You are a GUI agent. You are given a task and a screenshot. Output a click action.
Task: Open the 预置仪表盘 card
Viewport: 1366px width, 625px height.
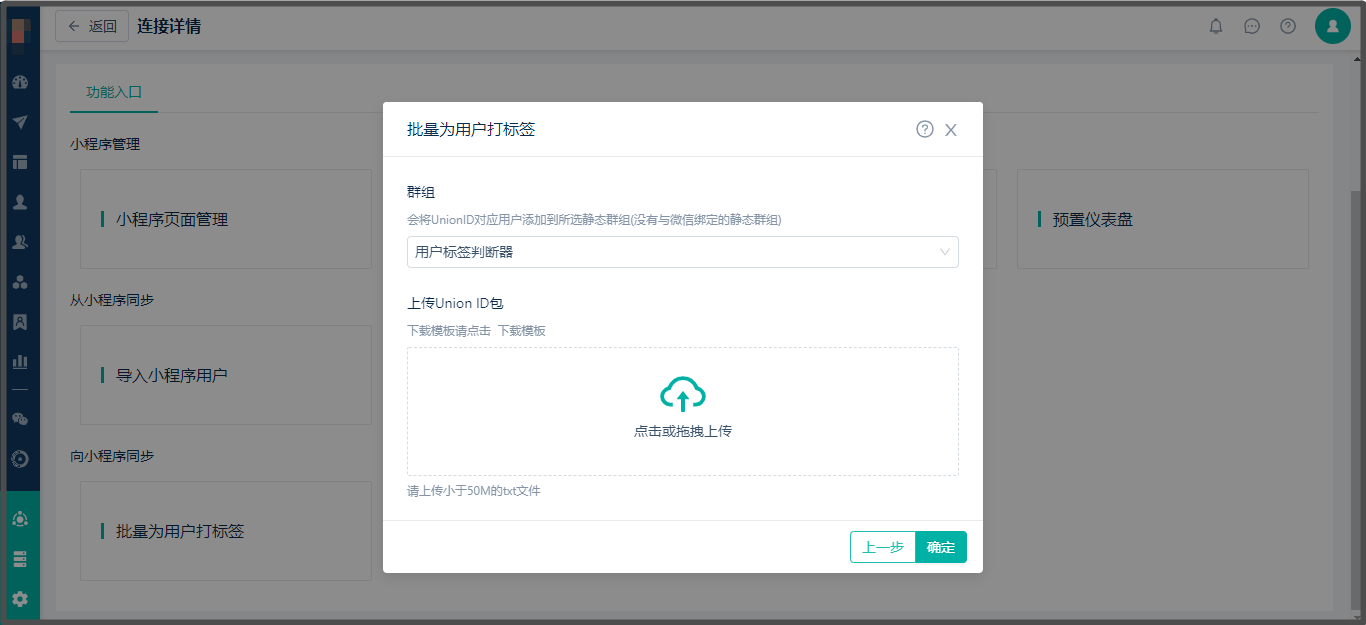coord(1163,219)
